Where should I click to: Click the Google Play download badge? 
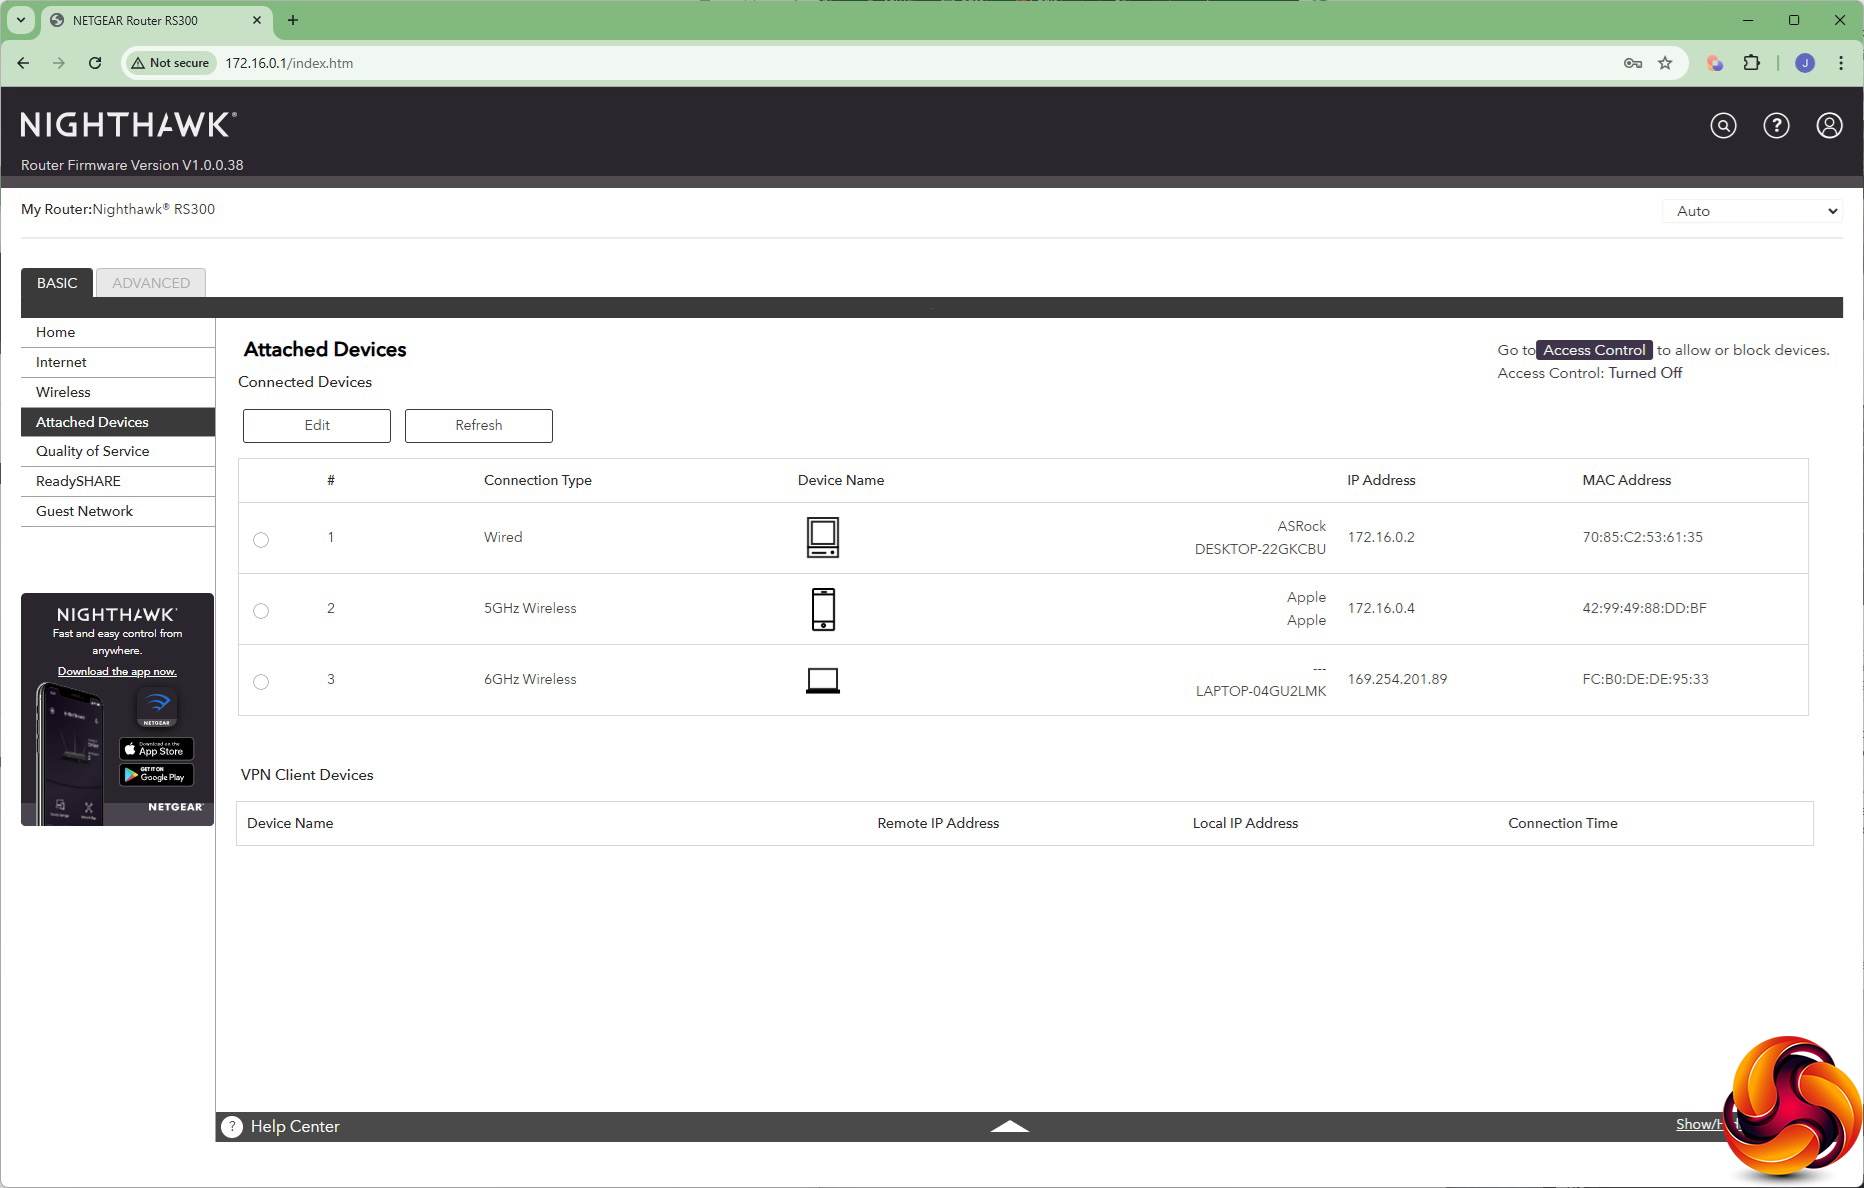156,775
